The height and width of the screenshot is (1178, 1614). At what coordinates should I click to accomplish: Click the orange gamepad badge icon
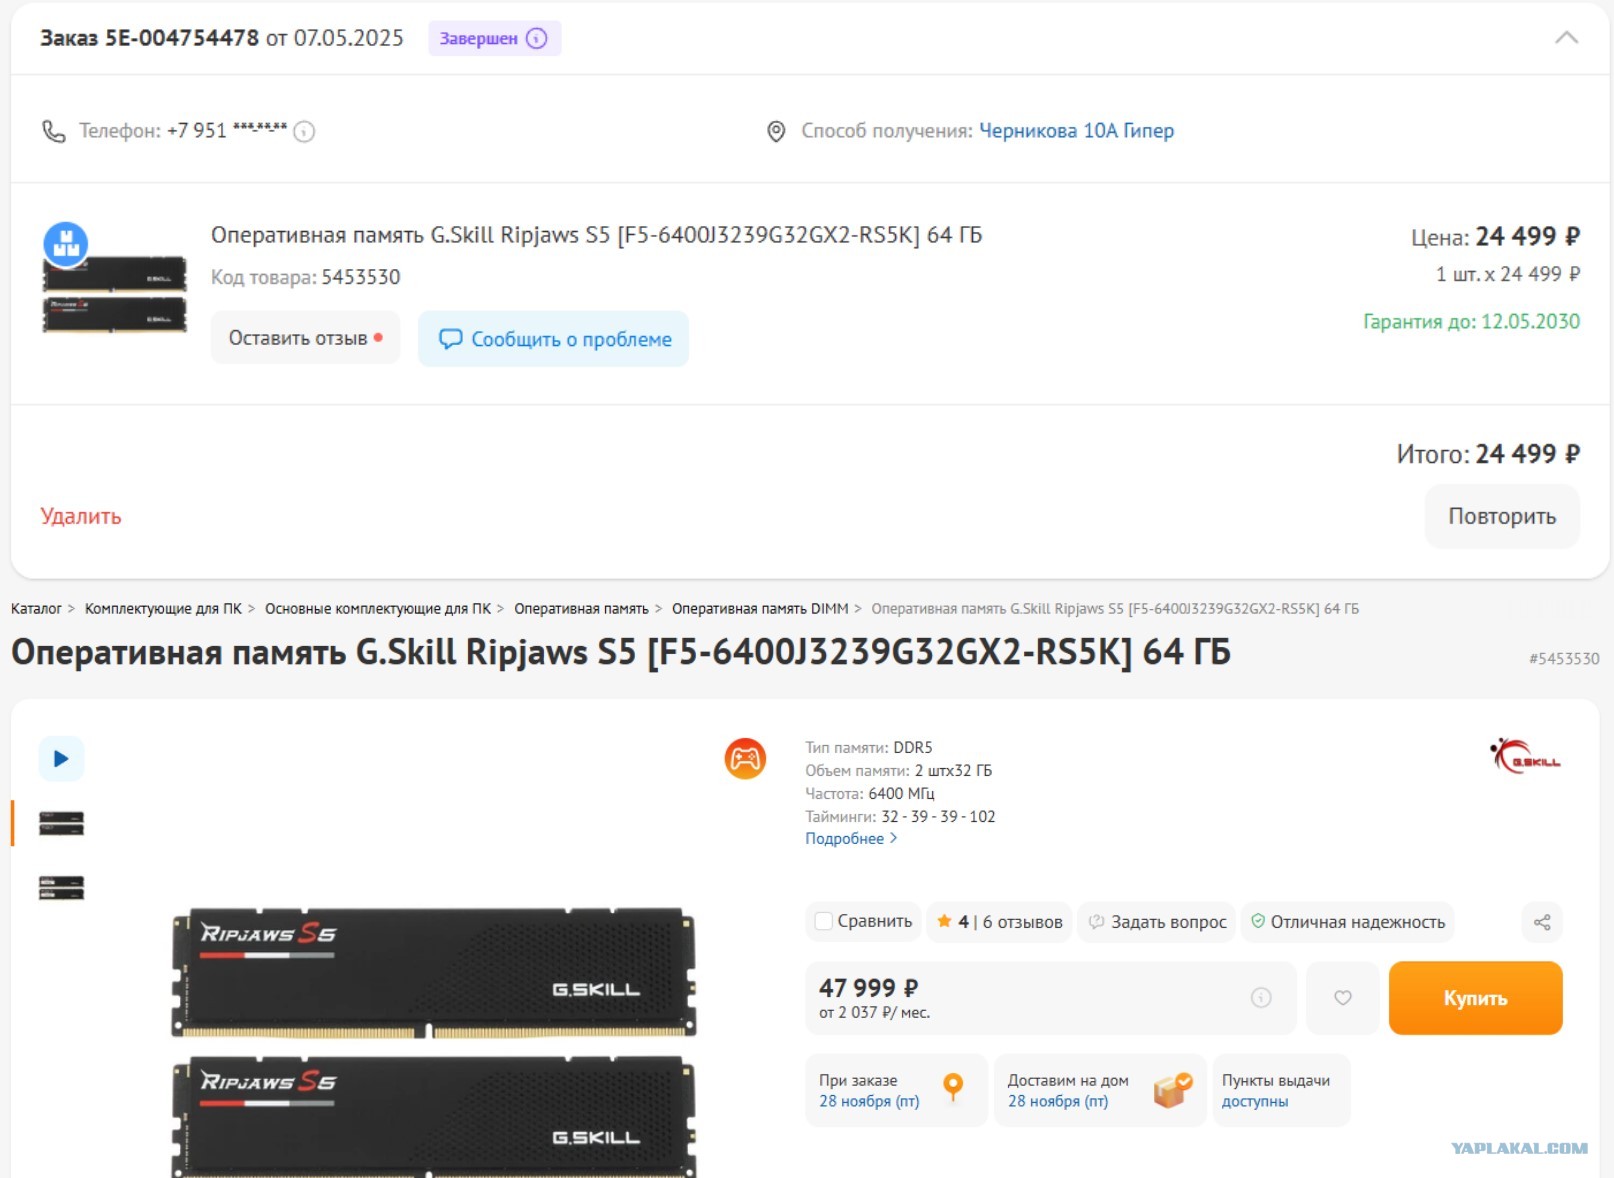[x=745, y=759]
